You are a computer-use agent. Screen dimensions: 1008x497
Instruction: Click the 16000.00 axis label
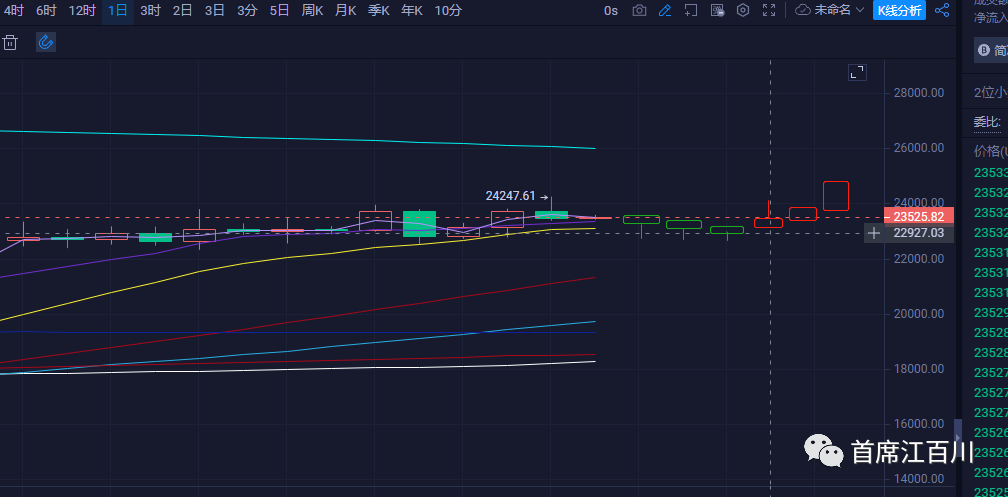coord(919,424)
